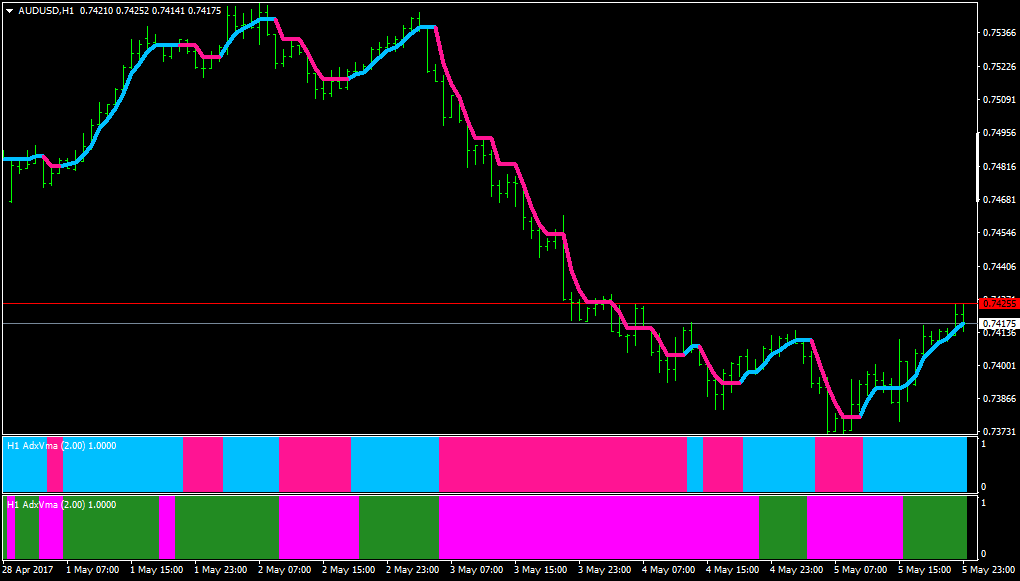
Task: Select open price 0.74210 in chart header
Action: pyautogui.click(x=96, y=10)
